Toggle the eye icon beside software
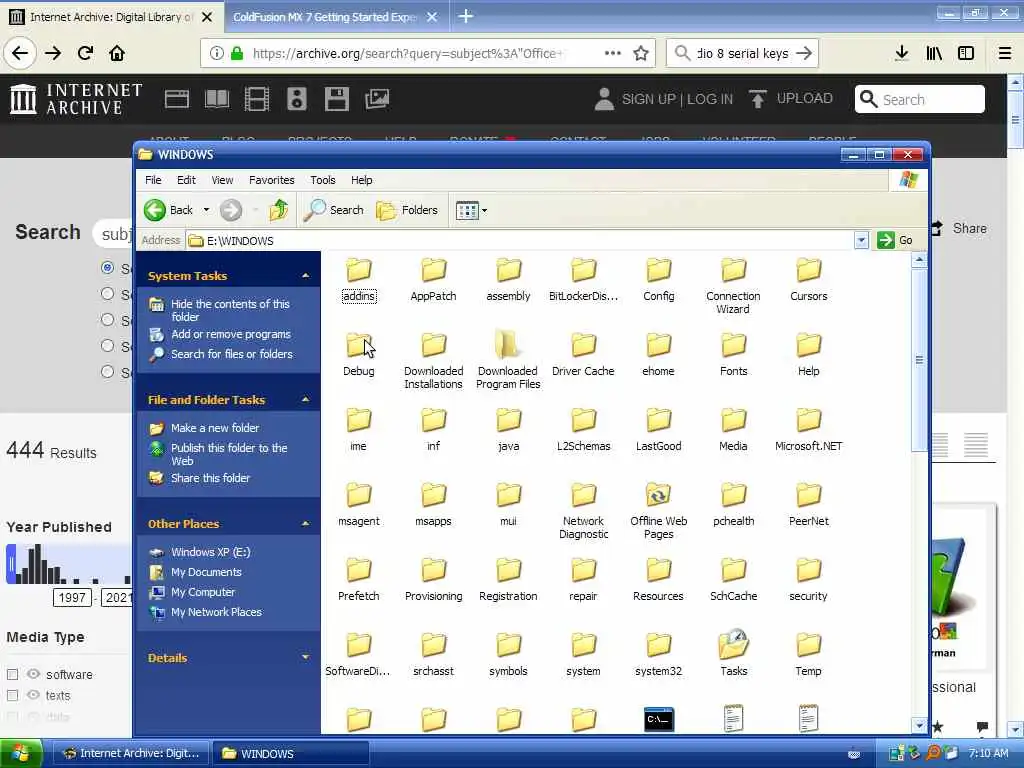The image size is (1024, 768). (x=33, y=673)
